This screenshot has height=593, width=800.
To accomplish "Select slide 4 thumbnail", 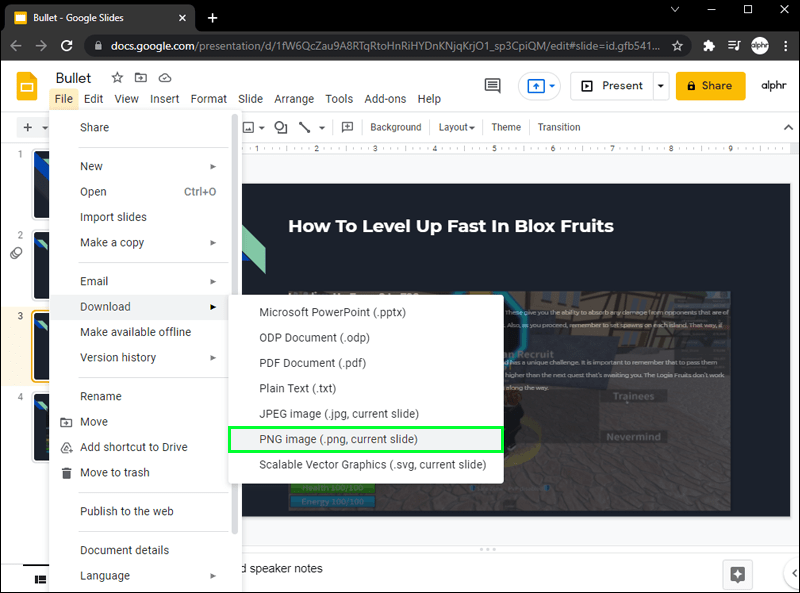I will click(41, 428).
